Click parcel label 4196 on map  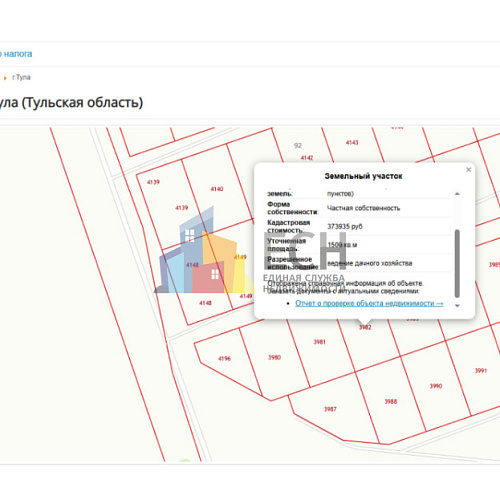coord(224,359)
